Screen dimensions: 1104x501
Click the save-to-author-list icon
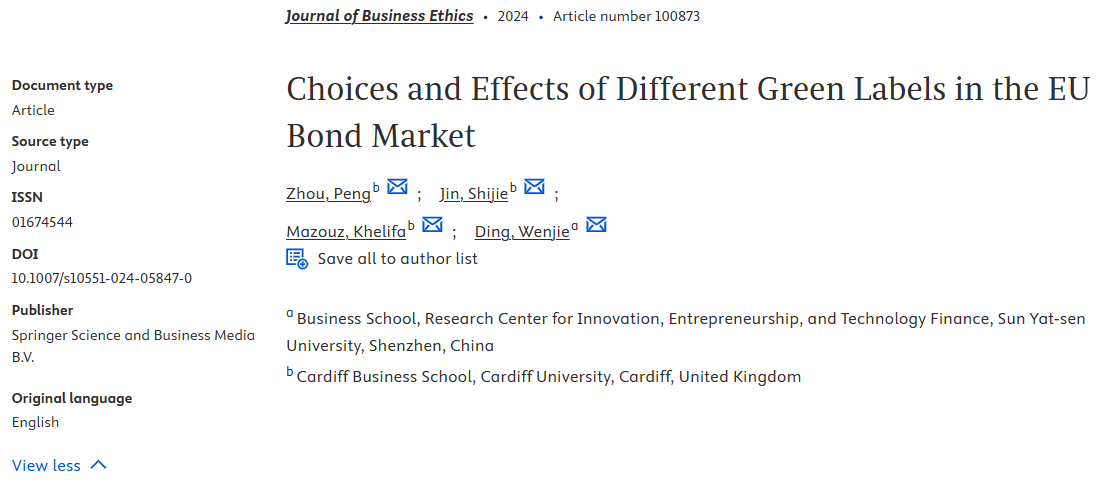tap(297, 258)
